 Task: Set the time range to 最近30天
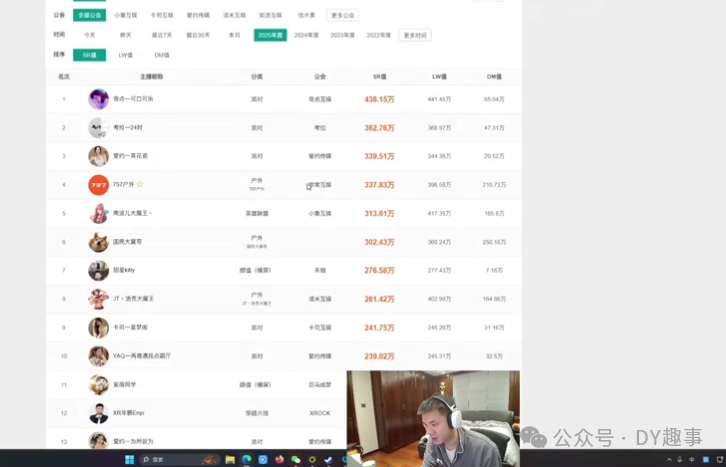198,35
